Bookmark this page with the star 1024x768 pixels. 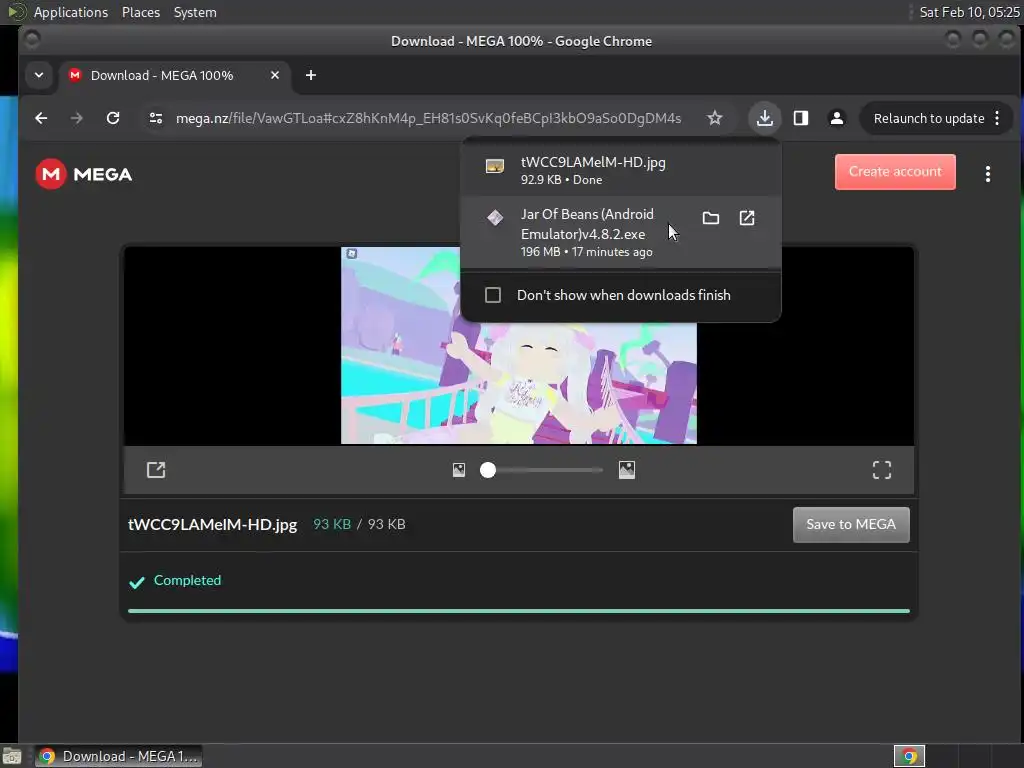tap(714, 118)
